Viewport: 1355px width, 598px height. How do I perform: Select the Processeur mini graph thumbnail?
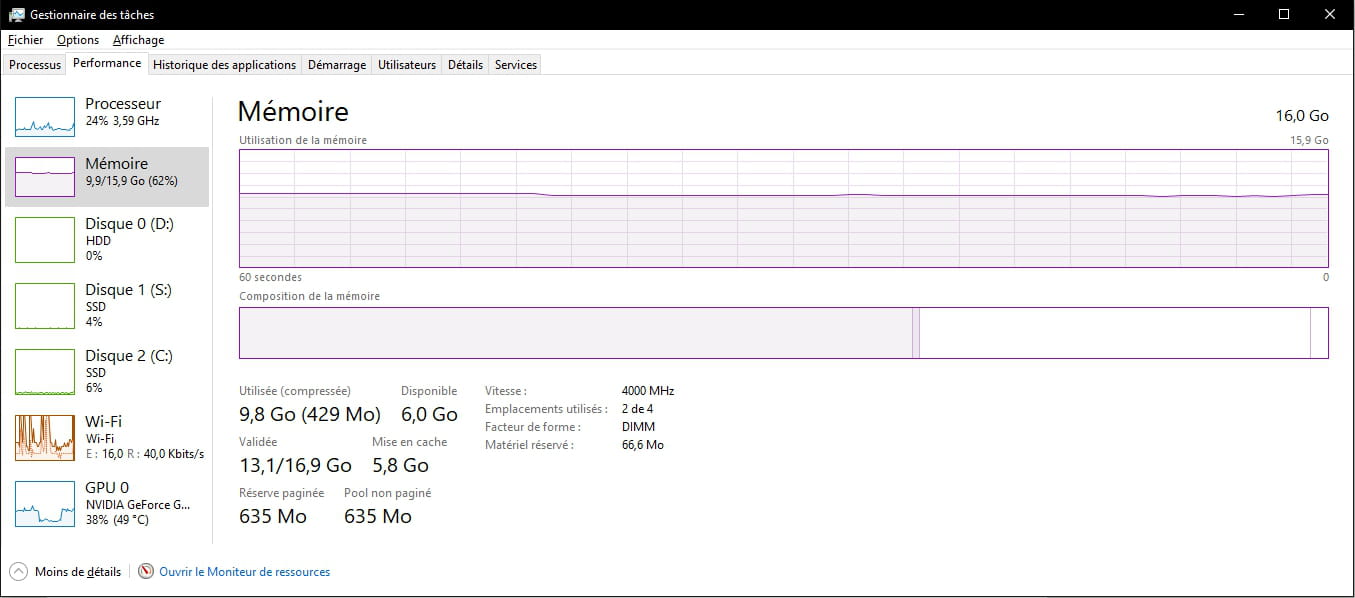45,117
